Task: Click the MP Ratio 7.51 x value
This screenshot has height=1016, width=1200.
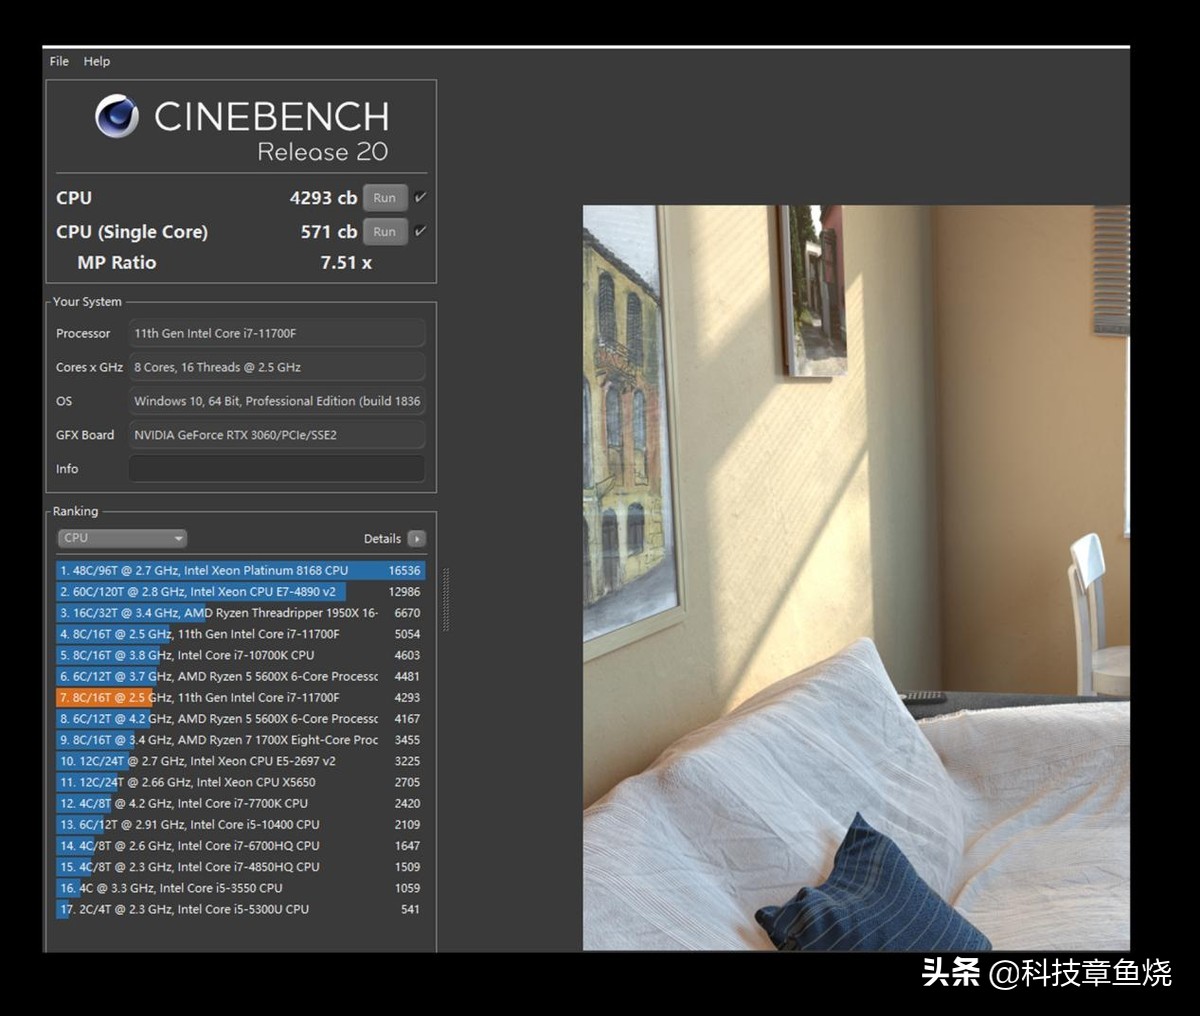Action: pyautogui.click(x=346, y=262)
